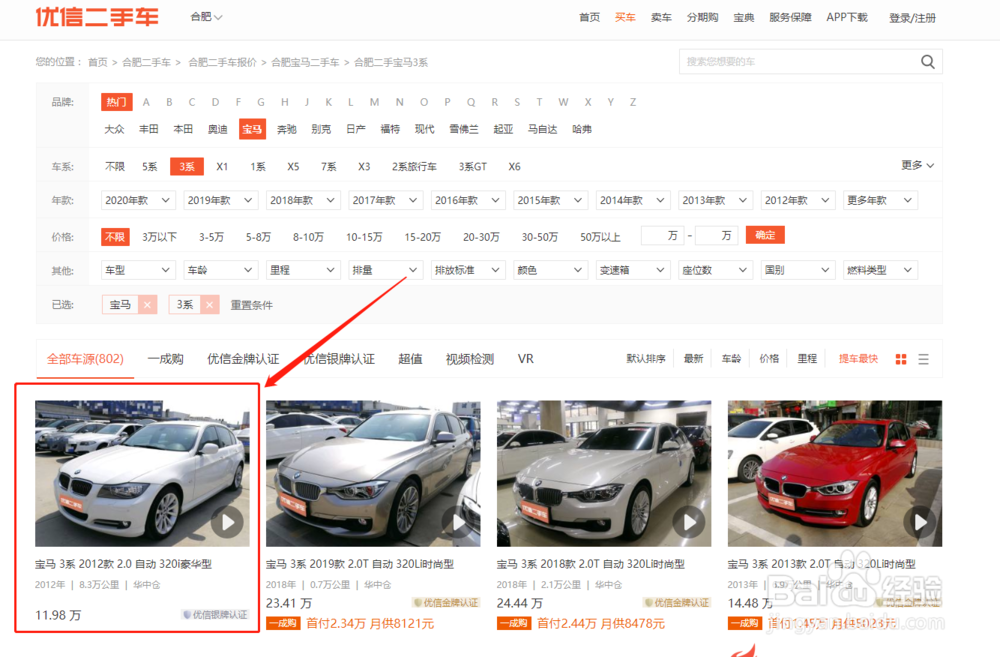Remove the 宝马 selected filter tag
Image resolution: width=1000 pixels, height=657 pixels.
[x=147, y=305]
